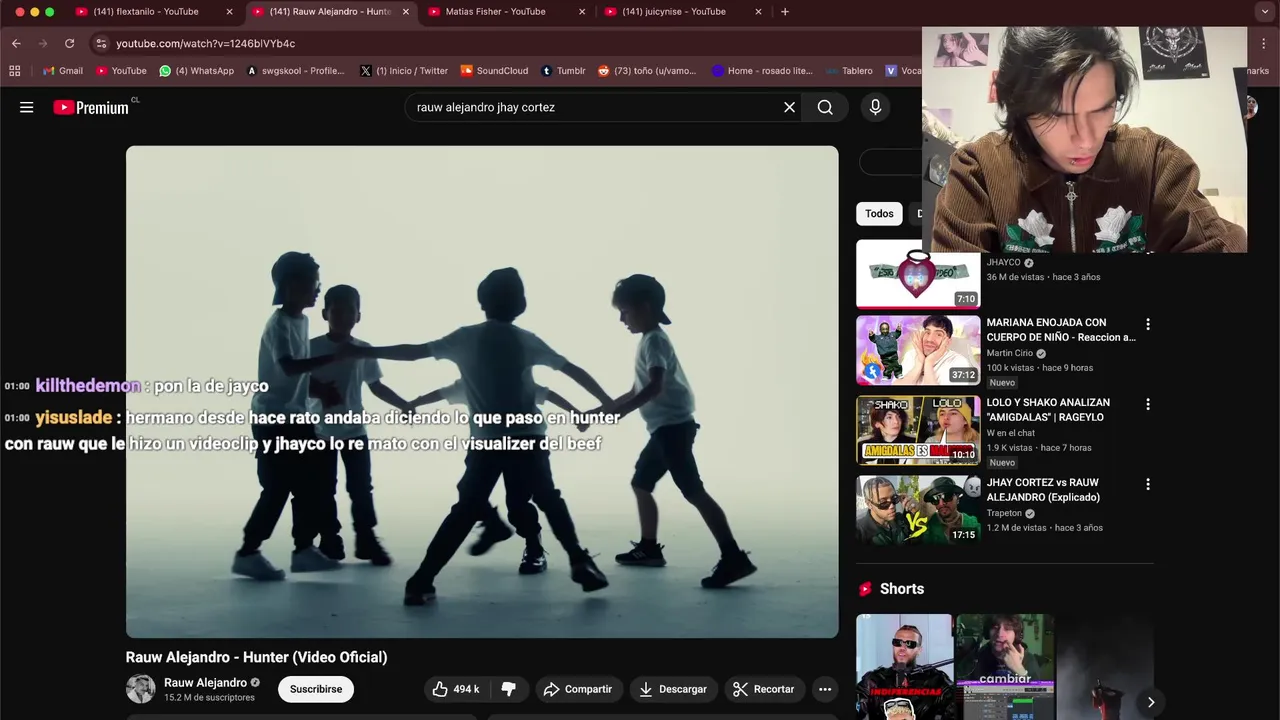
Task: Activate voice search microphone
Action: [875, 107]
